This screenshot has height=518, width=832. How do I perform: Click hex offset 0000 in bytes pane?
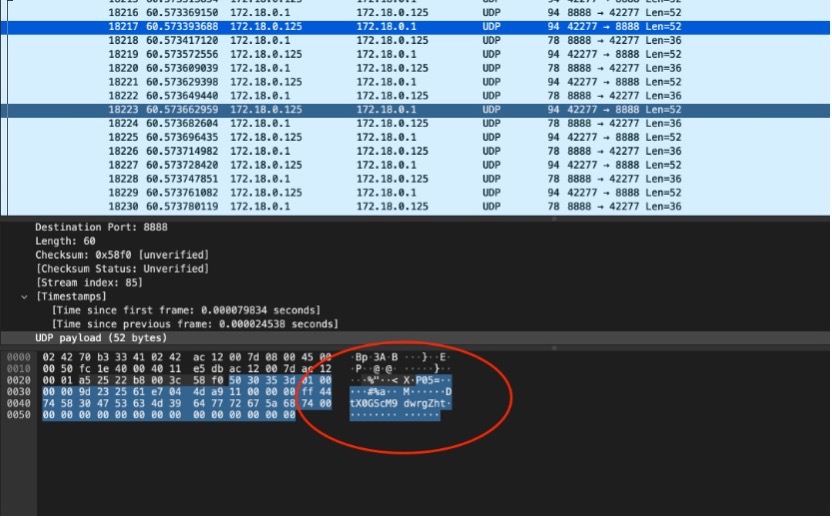[x=19, y=357]
